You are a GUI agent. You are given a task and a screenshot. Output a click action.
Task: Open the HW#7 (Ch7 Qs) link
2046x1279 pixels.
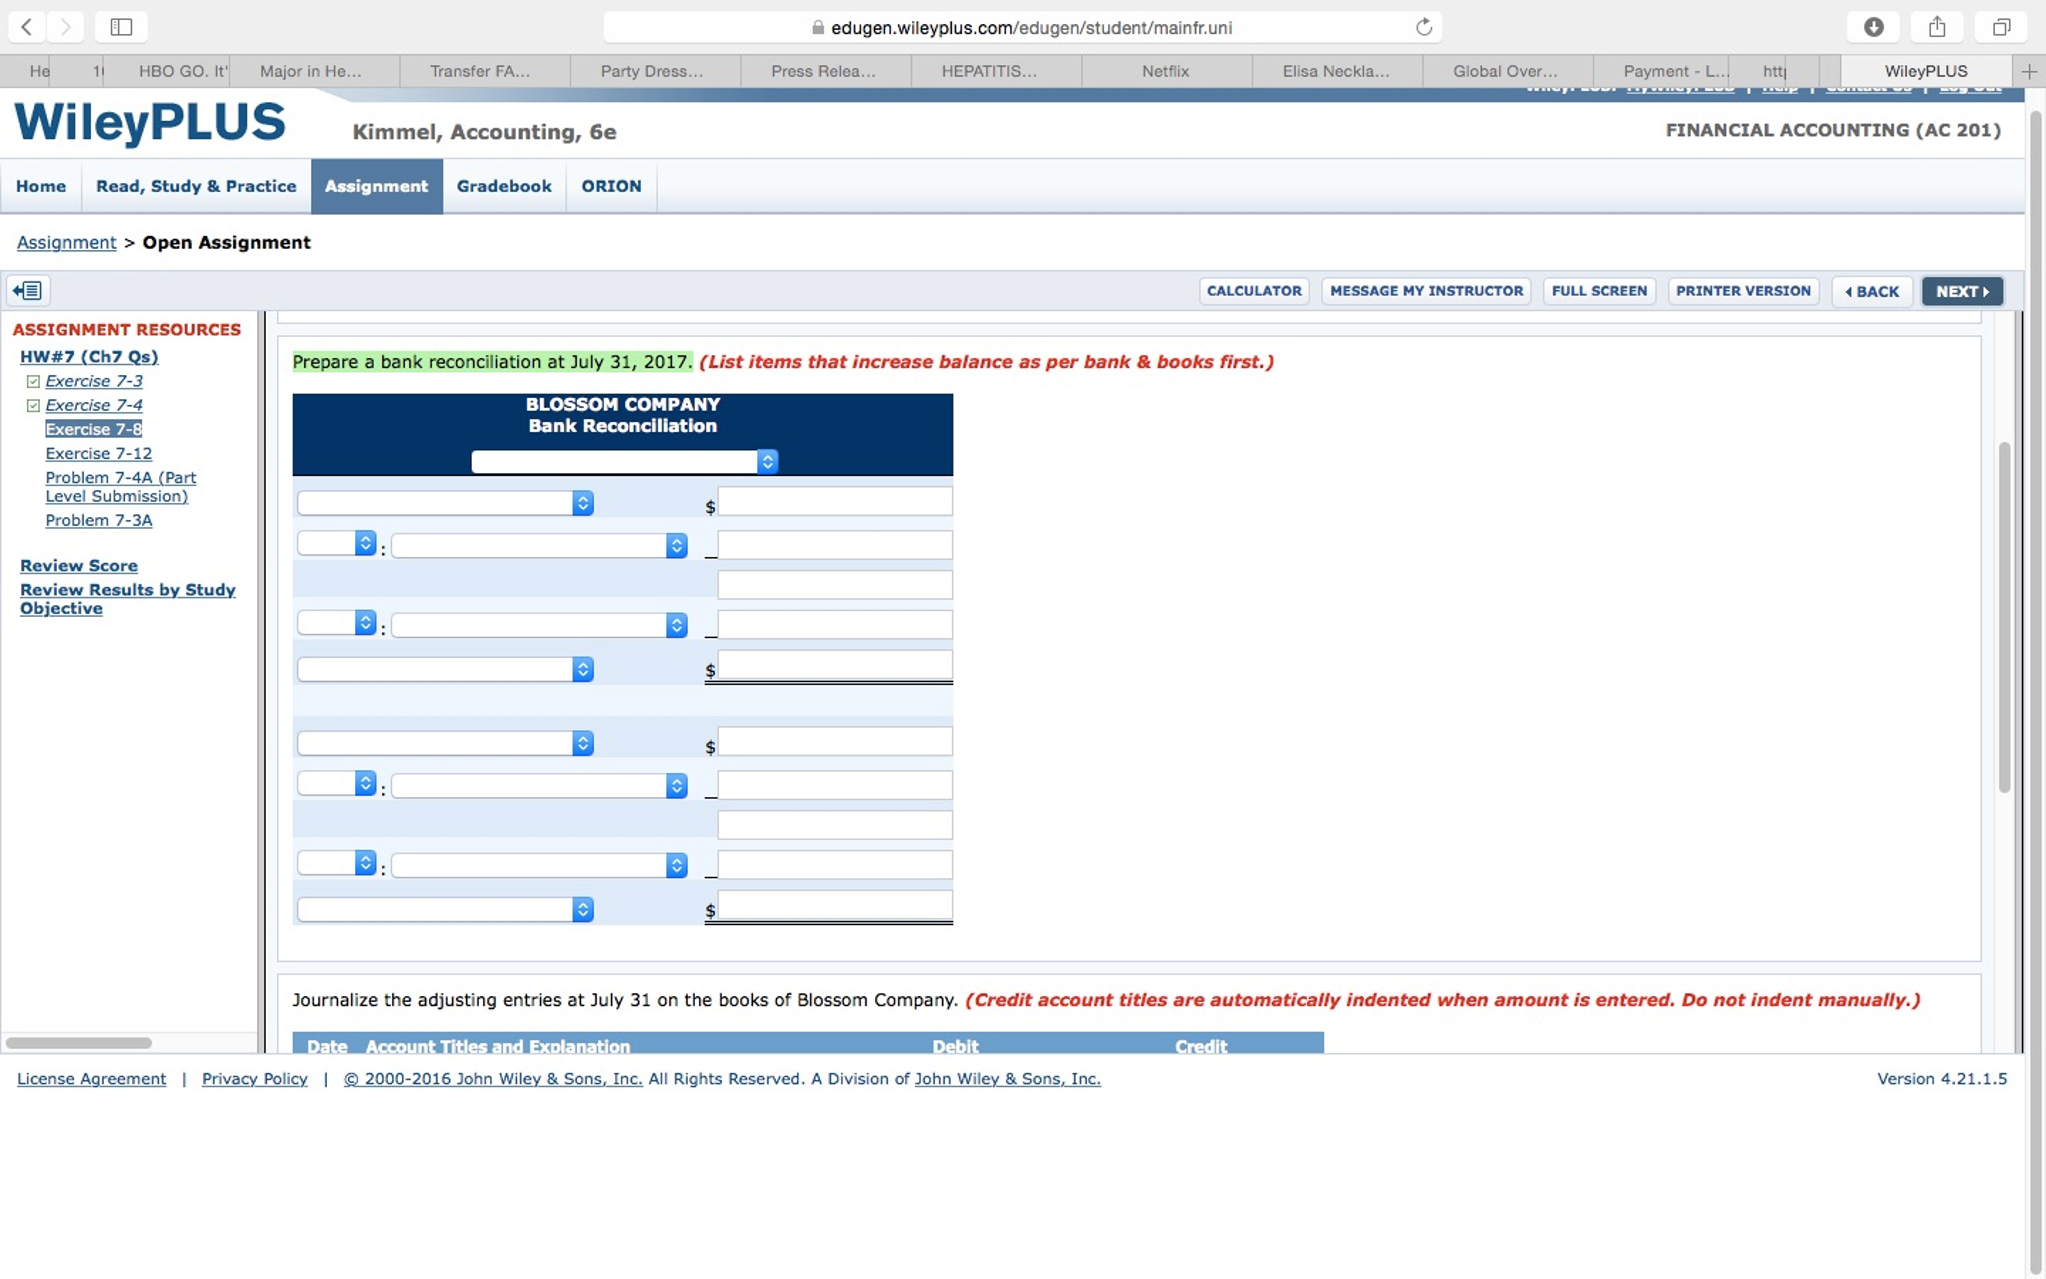click(89, 356)
